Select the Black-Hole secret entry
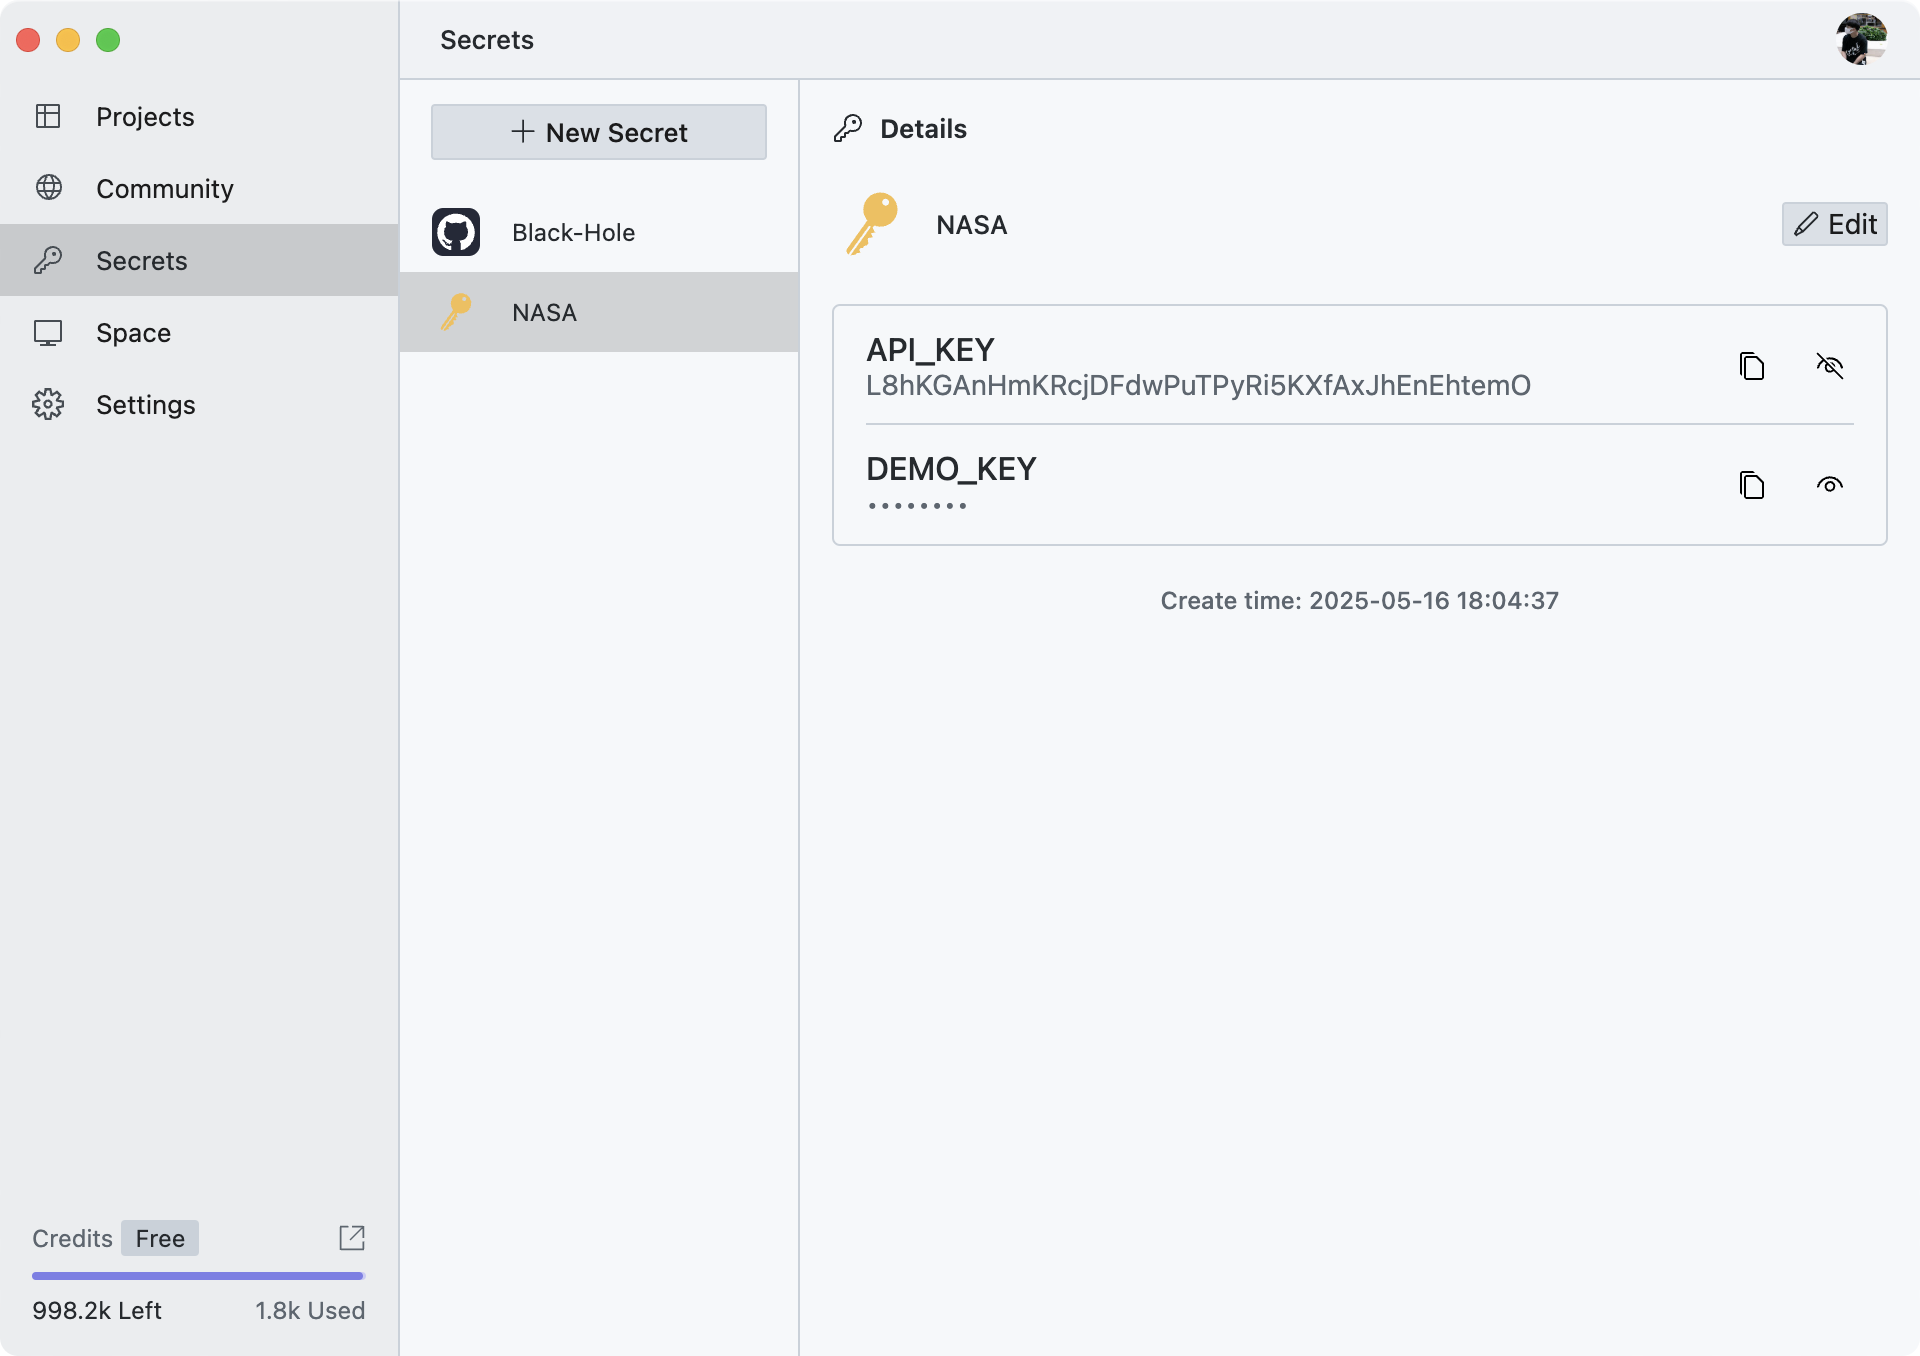 [x=573, y=232]
